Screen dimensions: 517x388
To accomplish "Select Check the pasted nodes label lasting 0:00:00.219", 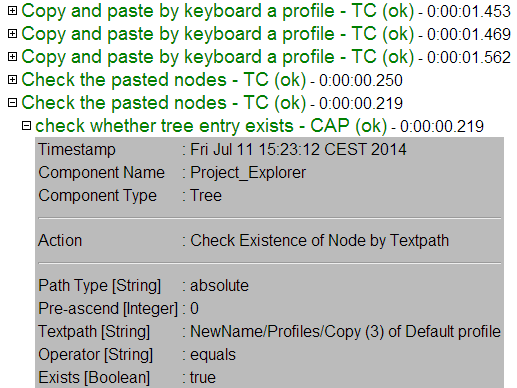I will [164, 103].
